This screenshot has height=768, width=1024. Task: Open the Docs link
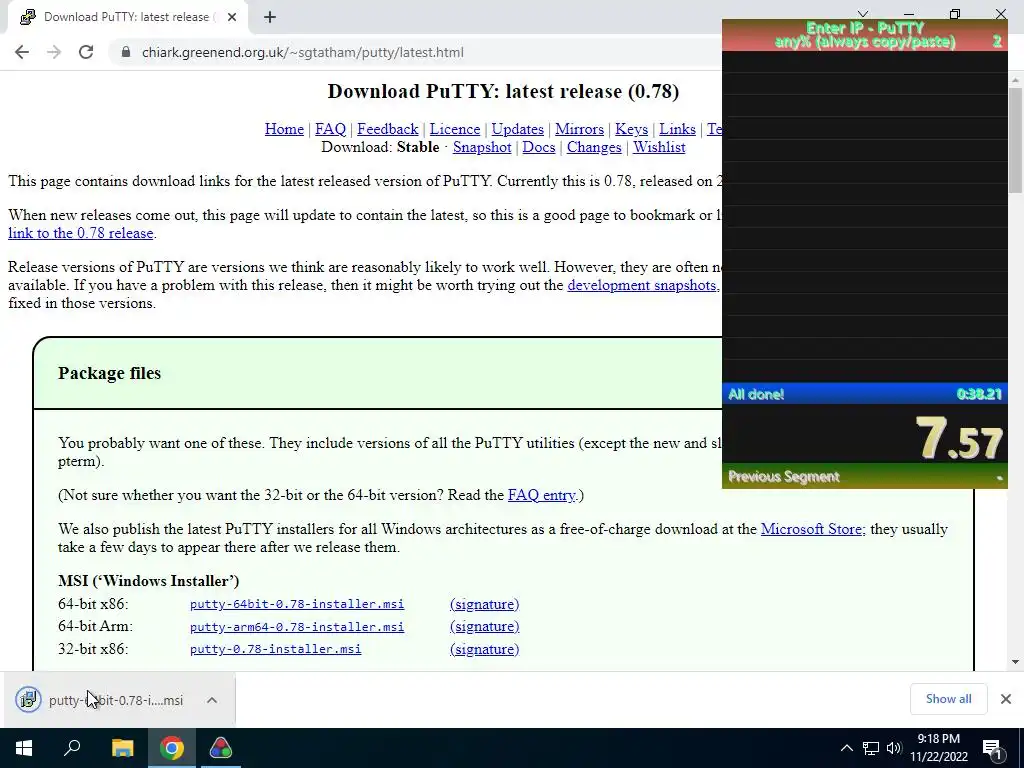(x=539, y=147)
